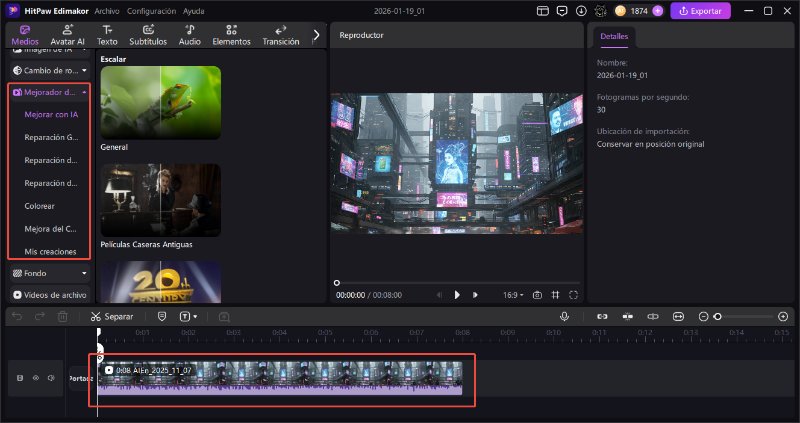Expand the Cambio de ro... section
The width and height of the screenshot is (800, 423).
(49, 70)
